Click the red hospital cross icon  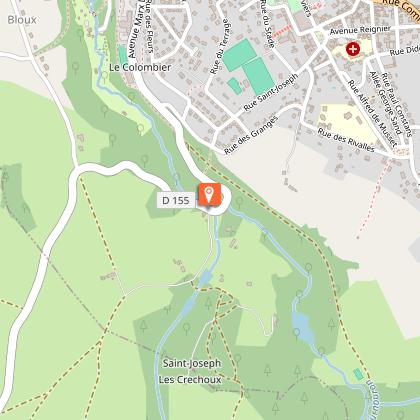pyautogui.click(x=353, y=49)
